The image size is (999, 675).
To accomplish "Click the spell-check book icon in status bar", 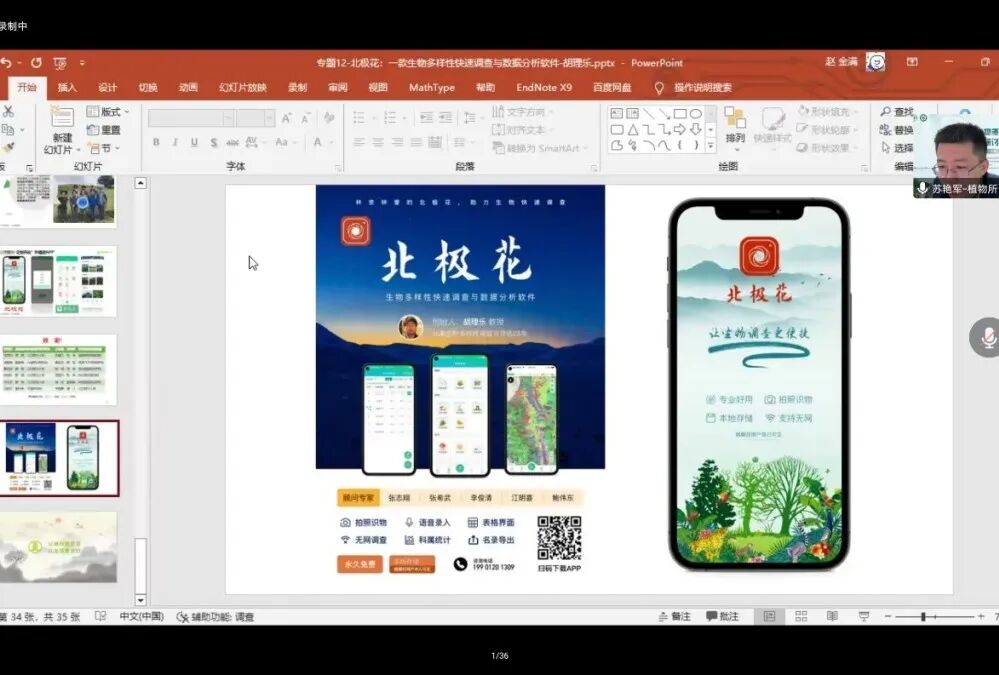I will 101,616.
